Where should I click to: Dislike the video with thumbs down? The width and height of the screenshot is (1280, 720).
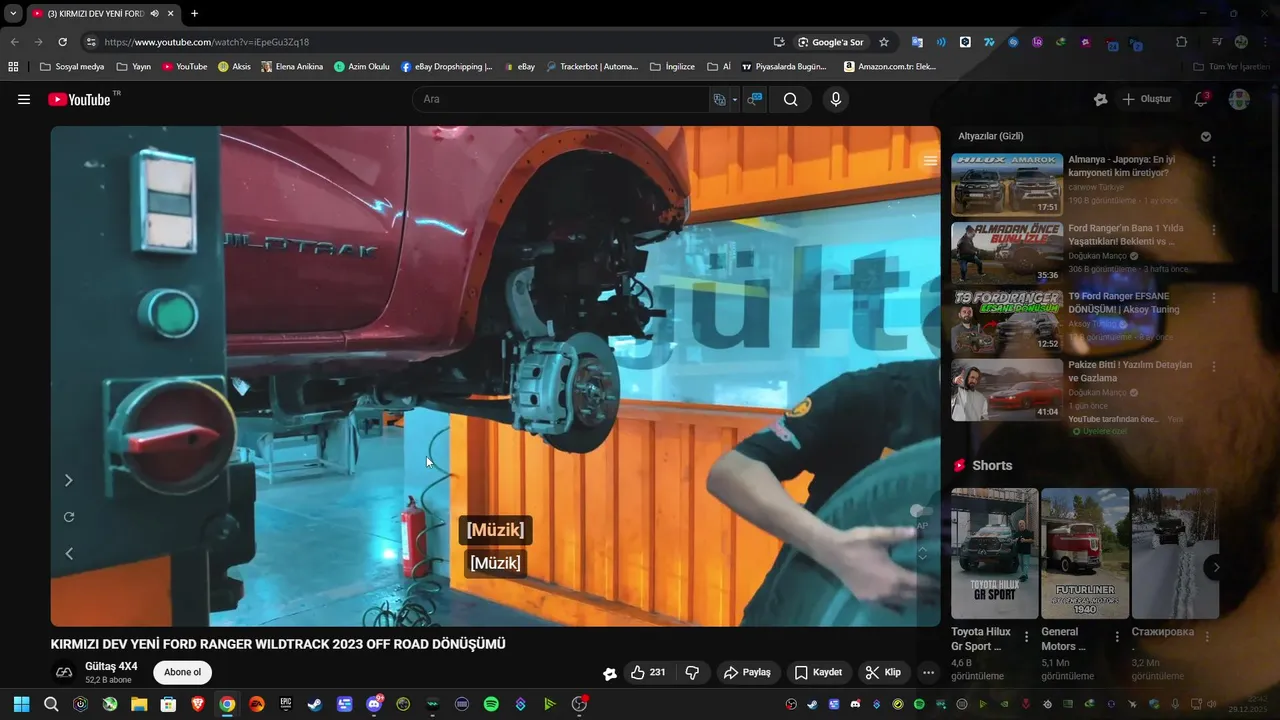[692, 672]
